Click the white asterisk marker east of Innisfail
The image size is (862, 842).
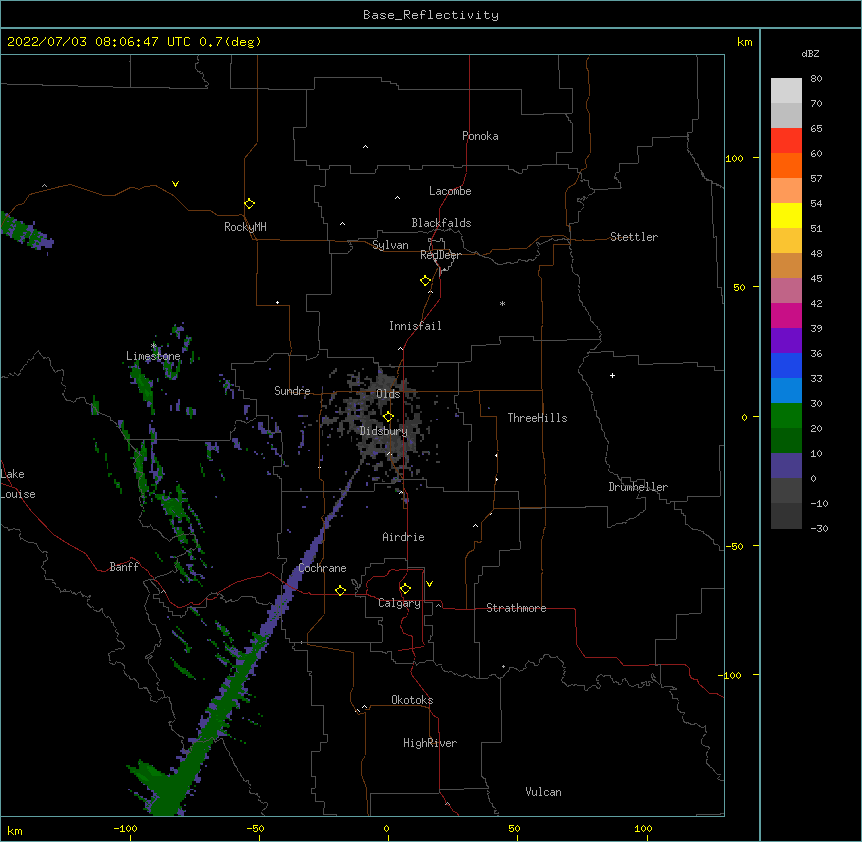[502, 303]
